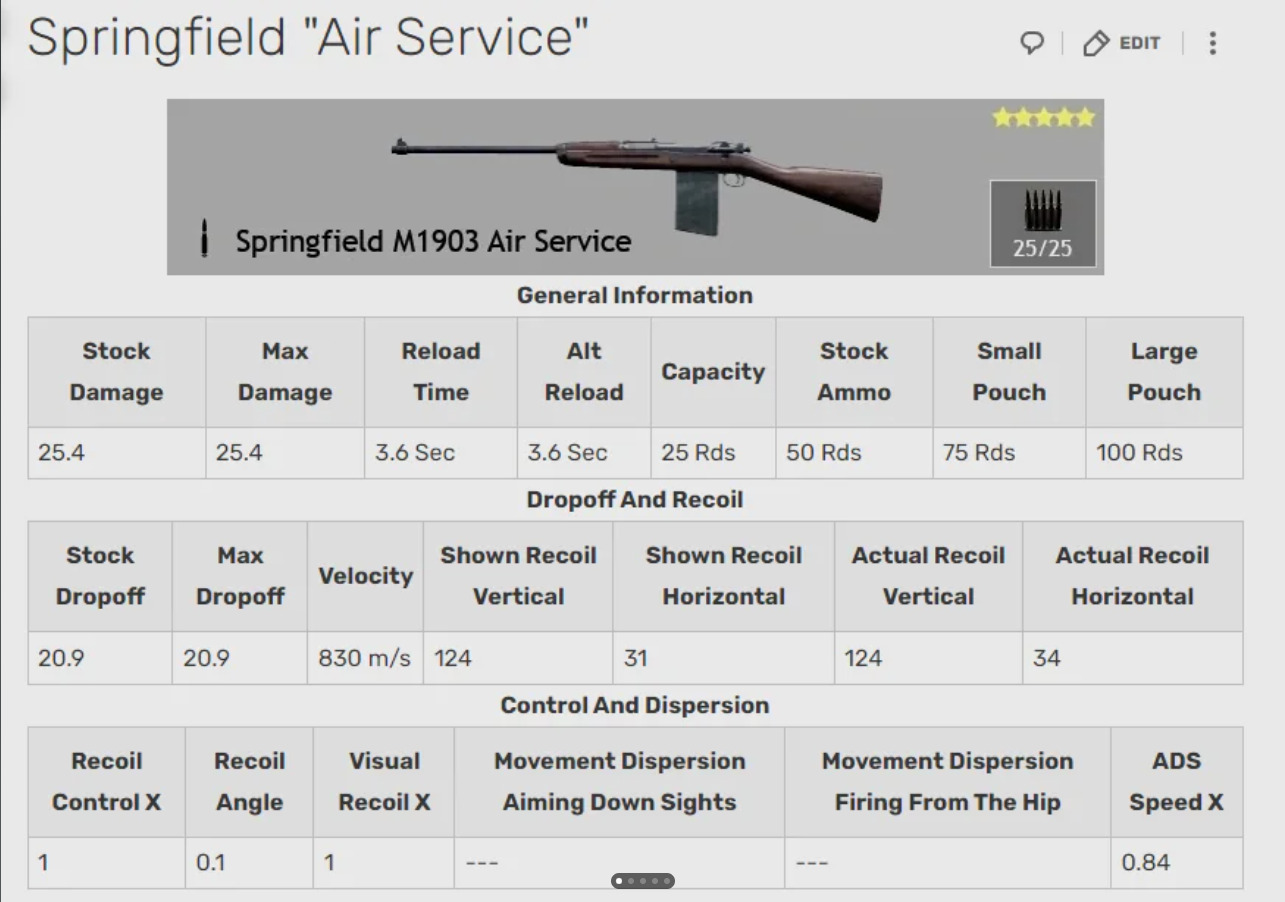Click the Velocity column header
The height and width of the screenshot is (902, 1285).
click(x=365, y=576)
